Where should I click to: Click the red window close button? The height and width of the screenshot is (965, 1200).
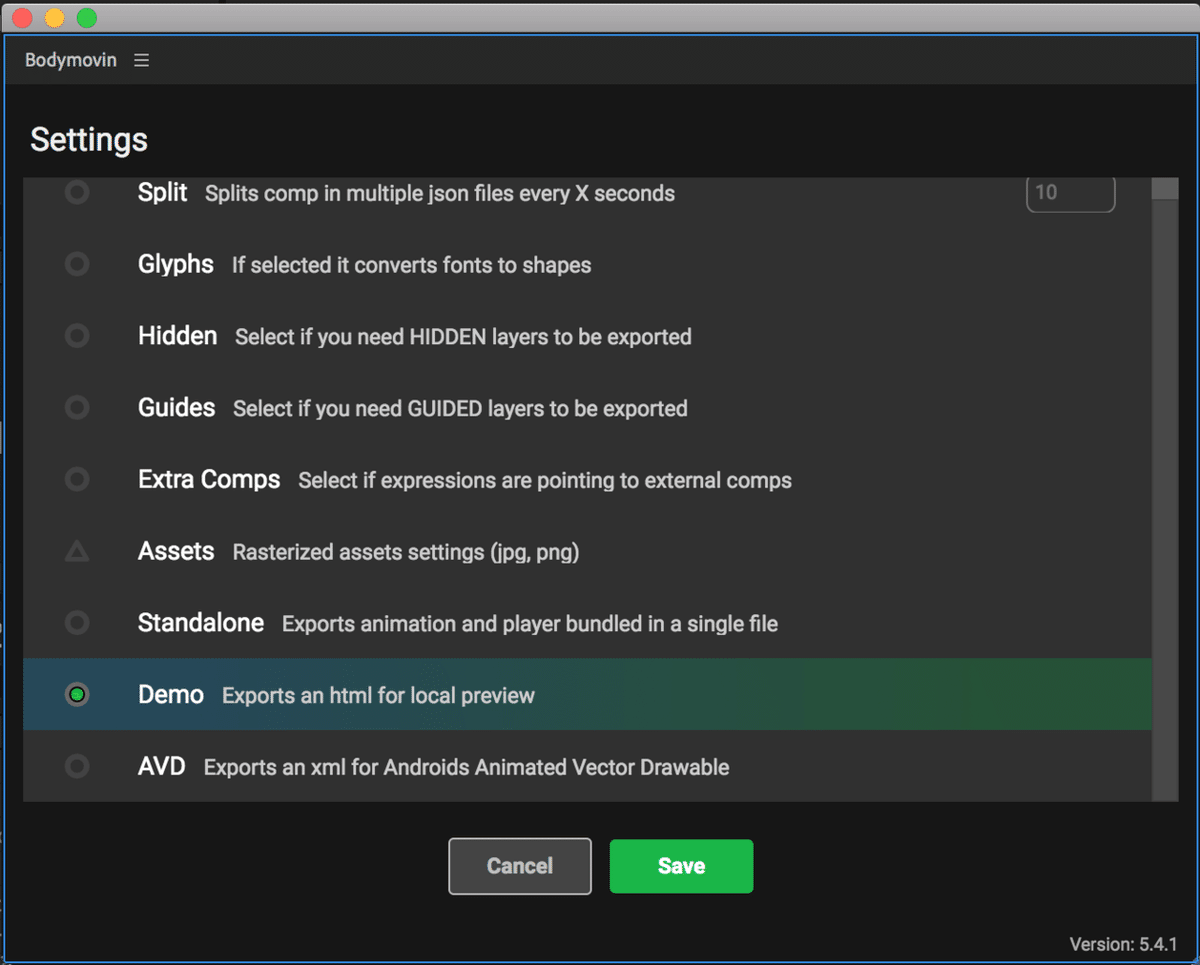pyautogui.click(x=23, y=18)
